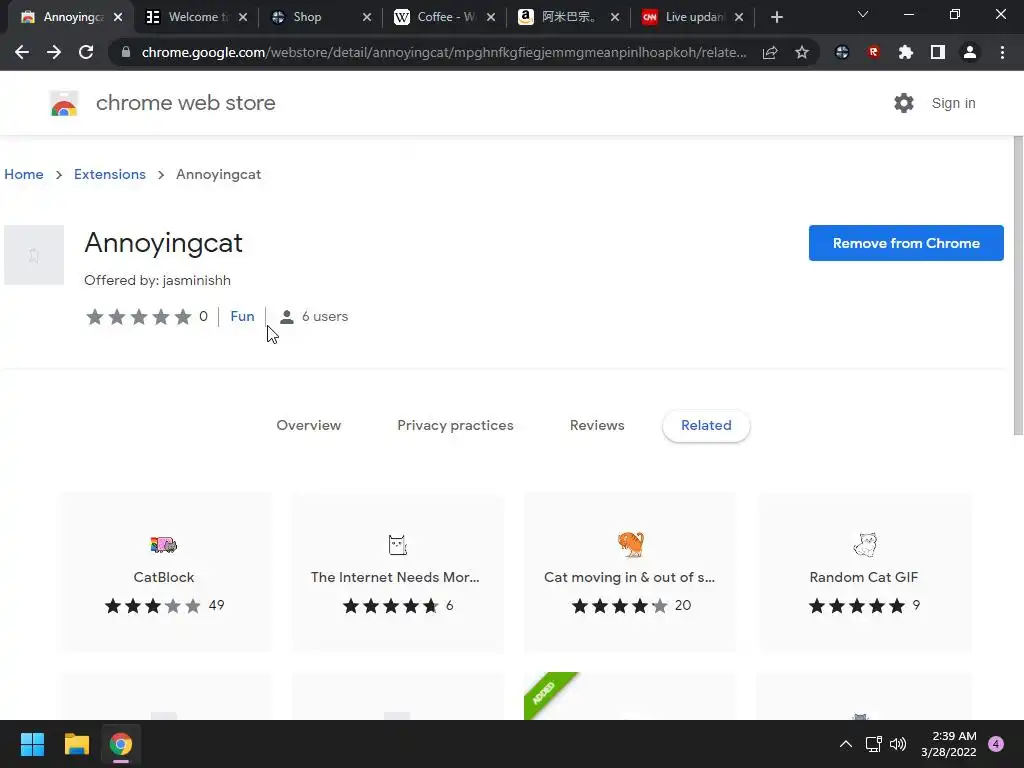This screenshot has width=1024, height=768.
Task: Open the Chrome profile menu
Action: coord(970,52)
